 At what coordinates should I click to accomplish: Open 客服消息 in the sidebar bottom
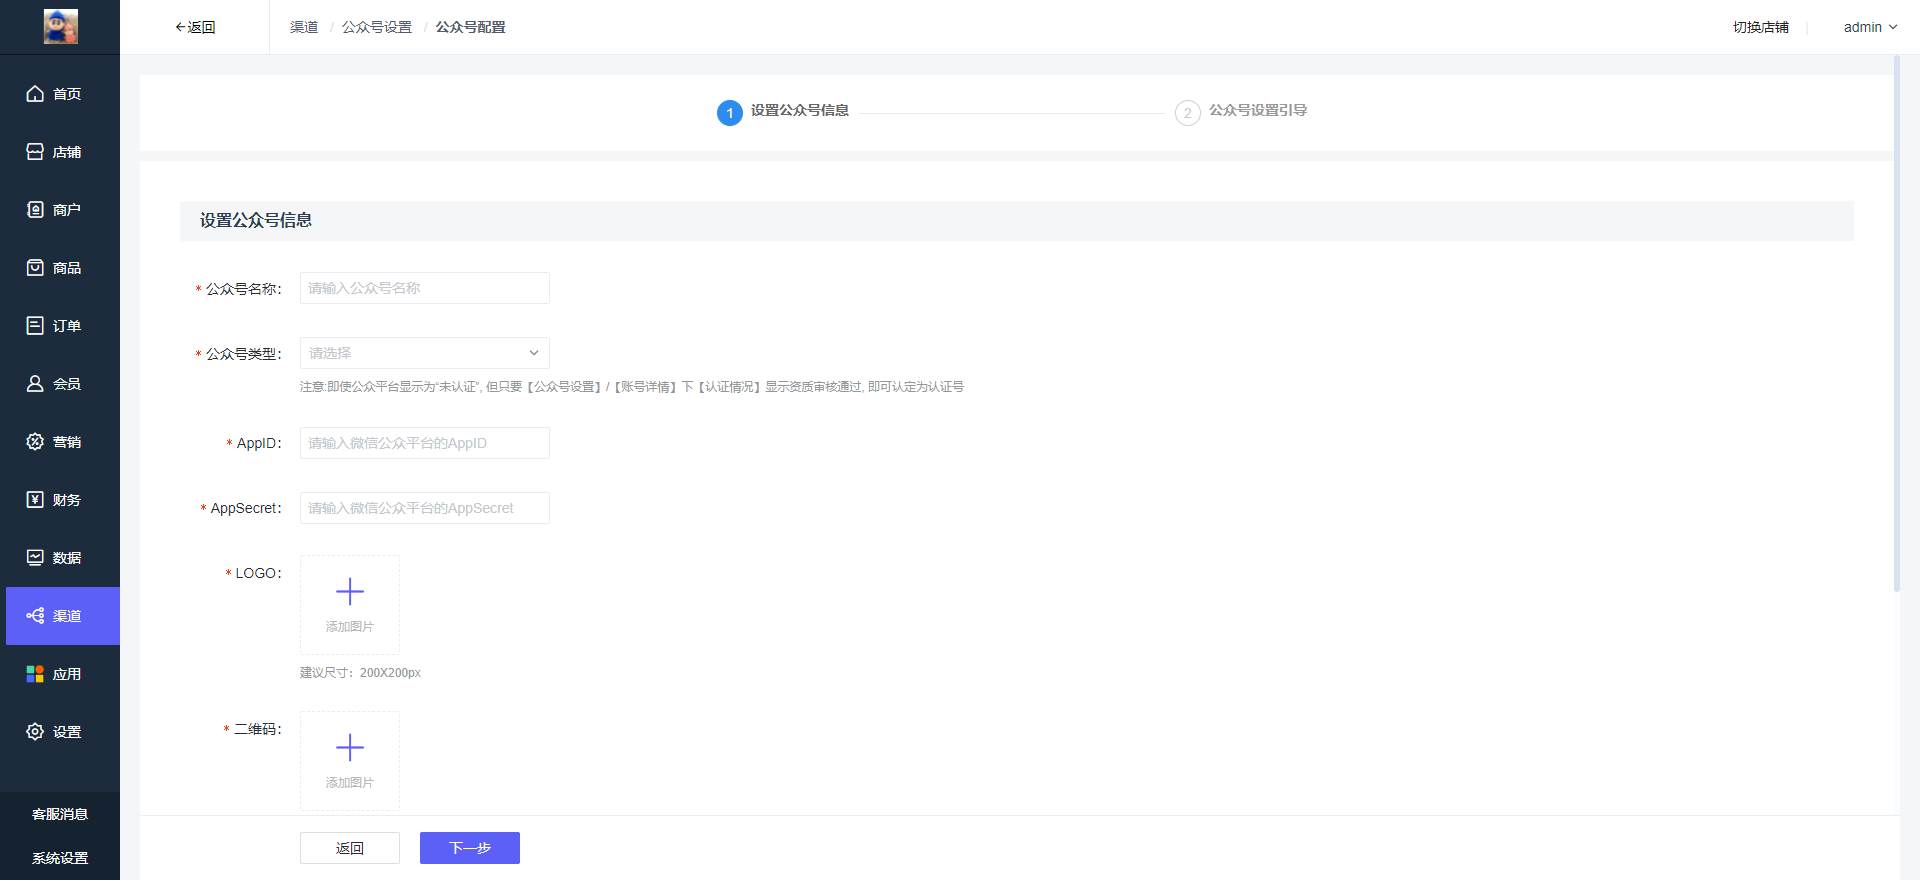pyautogui.click(x=60, y=814)
